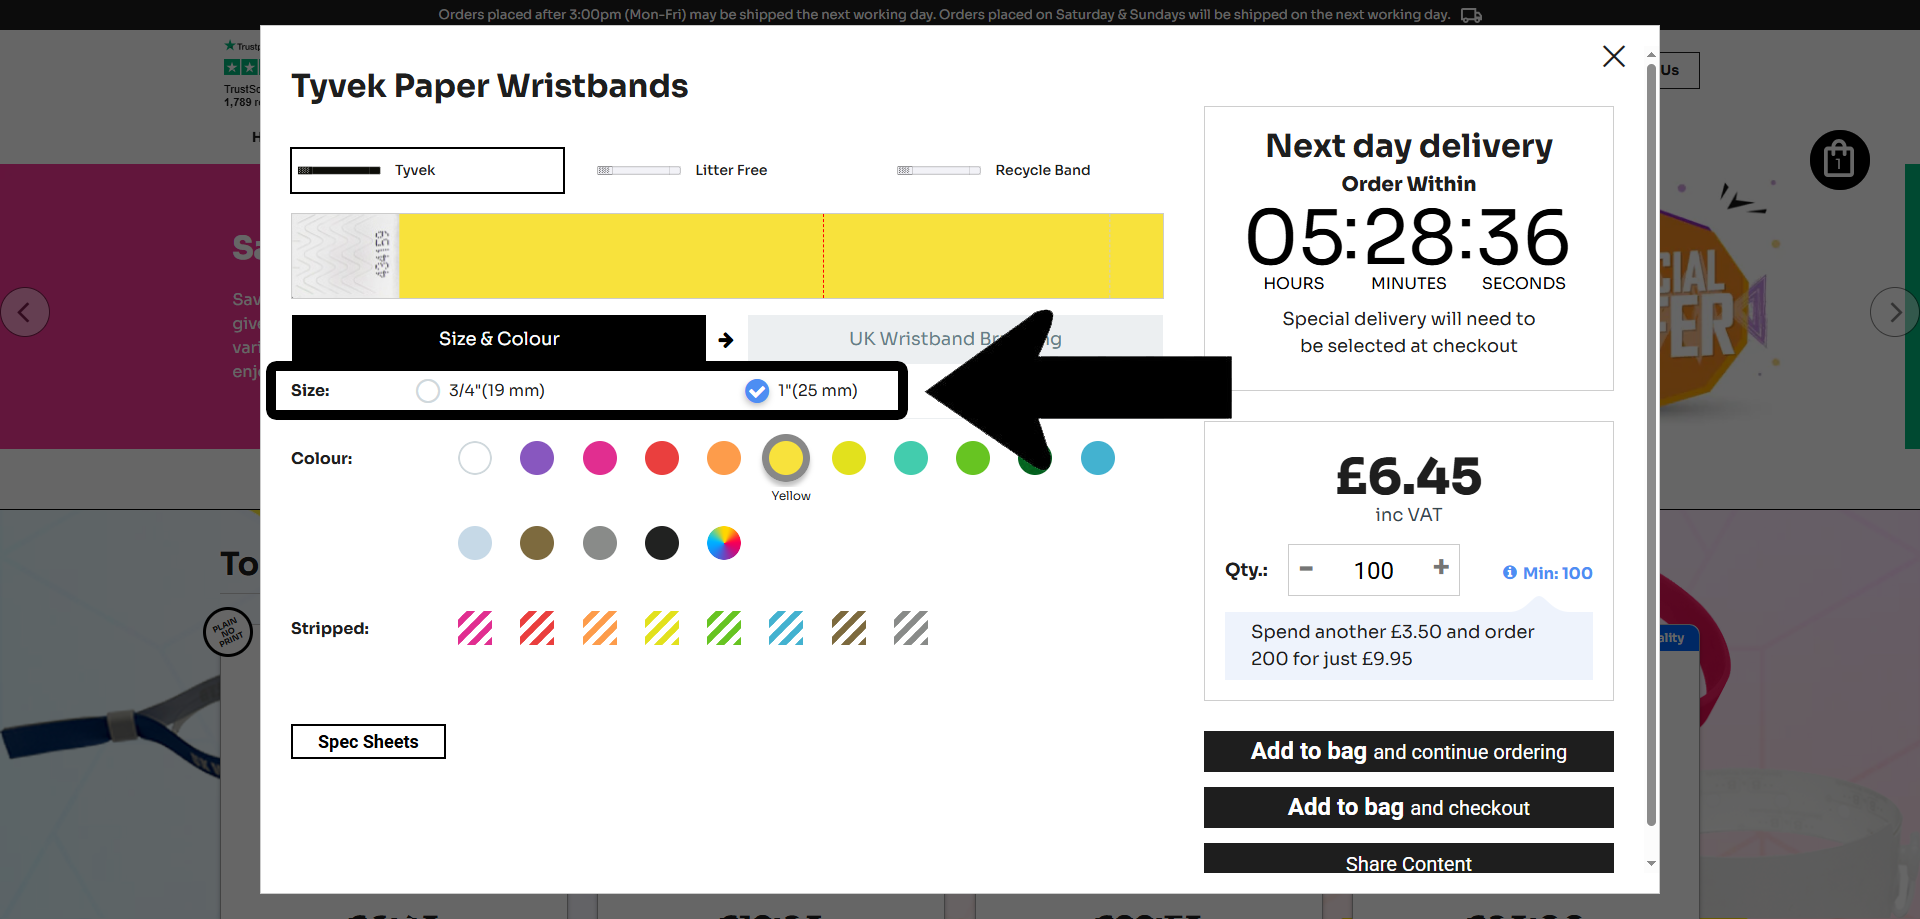Choose the pink striped pattern
The height and width of the screenshot is (919, 1920).
pyautogui.click(x=475, y=628)
